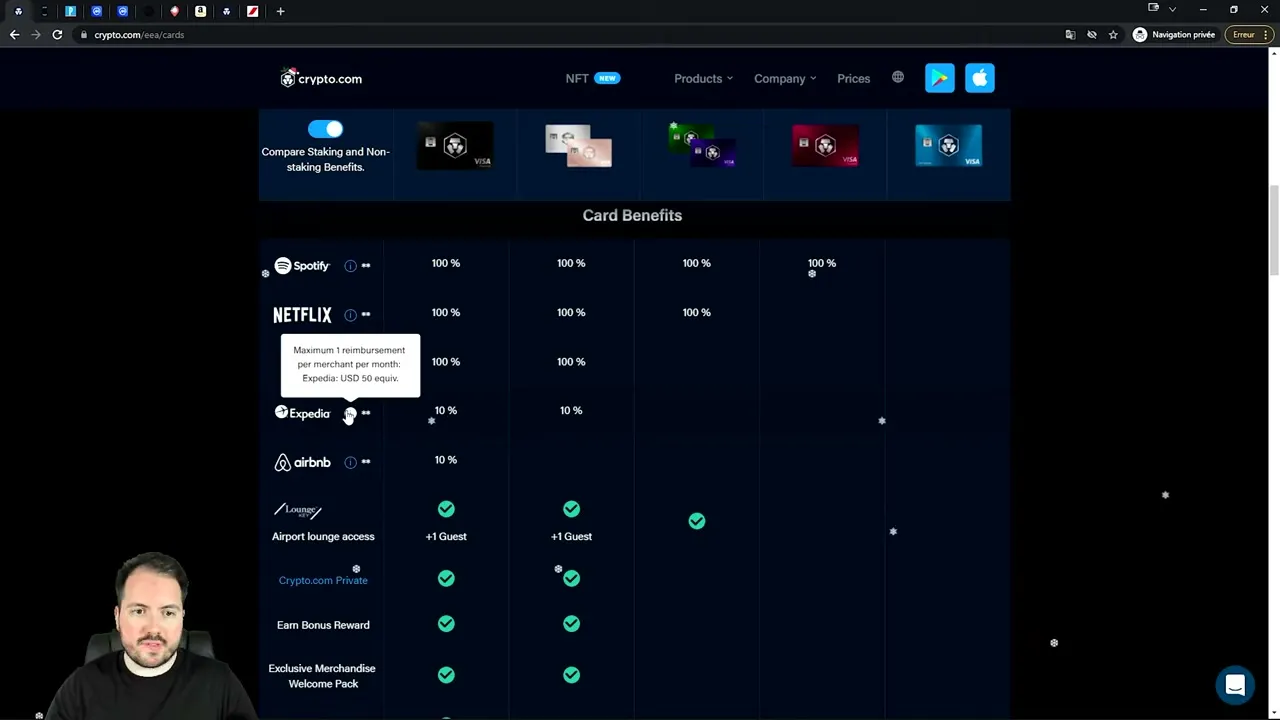Click the Google Play store icon
Viewport: 1280px width, 720px height.
point(939,78)
